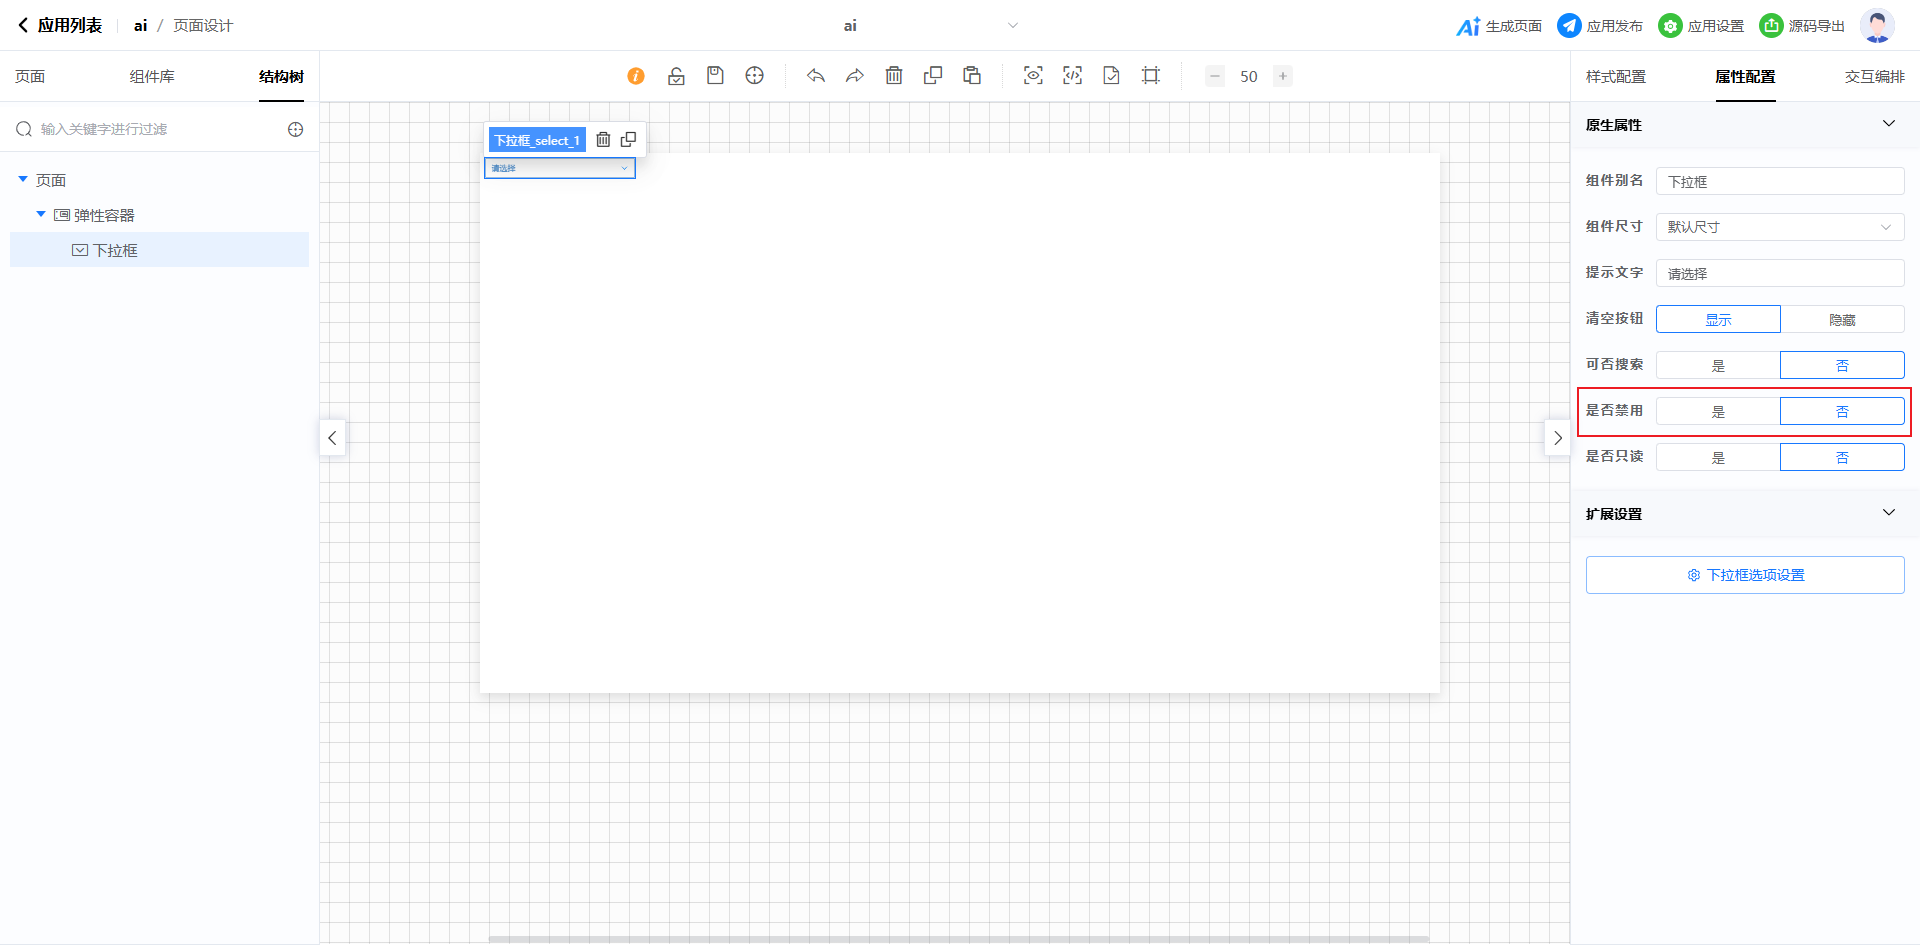Image resolution: width=1920 pixels, height=945 pixels.
Task: Click the source code view icon
Action: 1072,76
